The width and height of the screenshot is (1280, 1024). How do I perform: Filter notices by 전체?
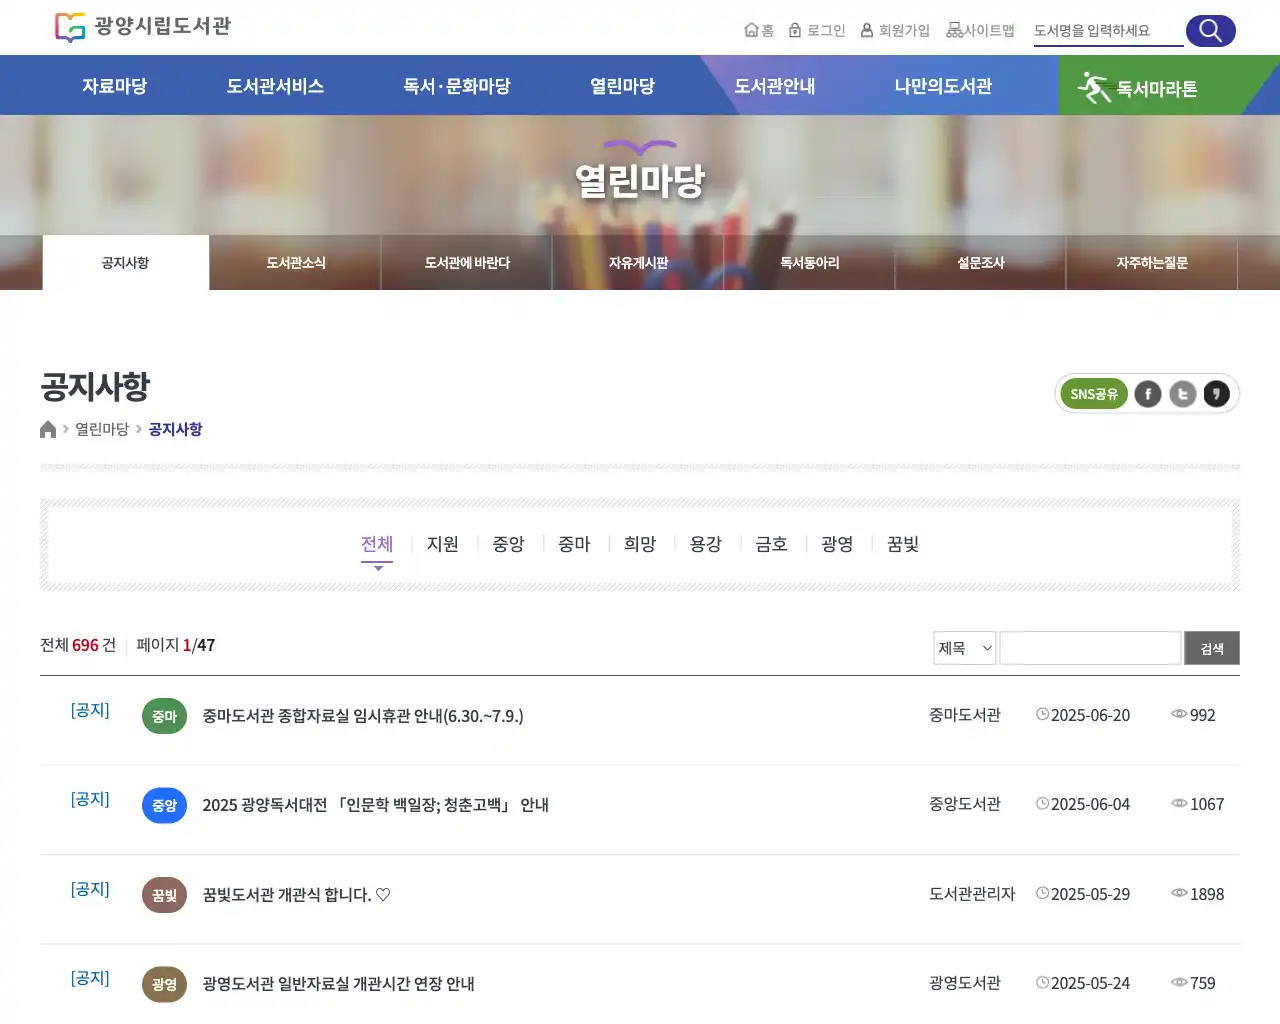(x=377, y=544)
